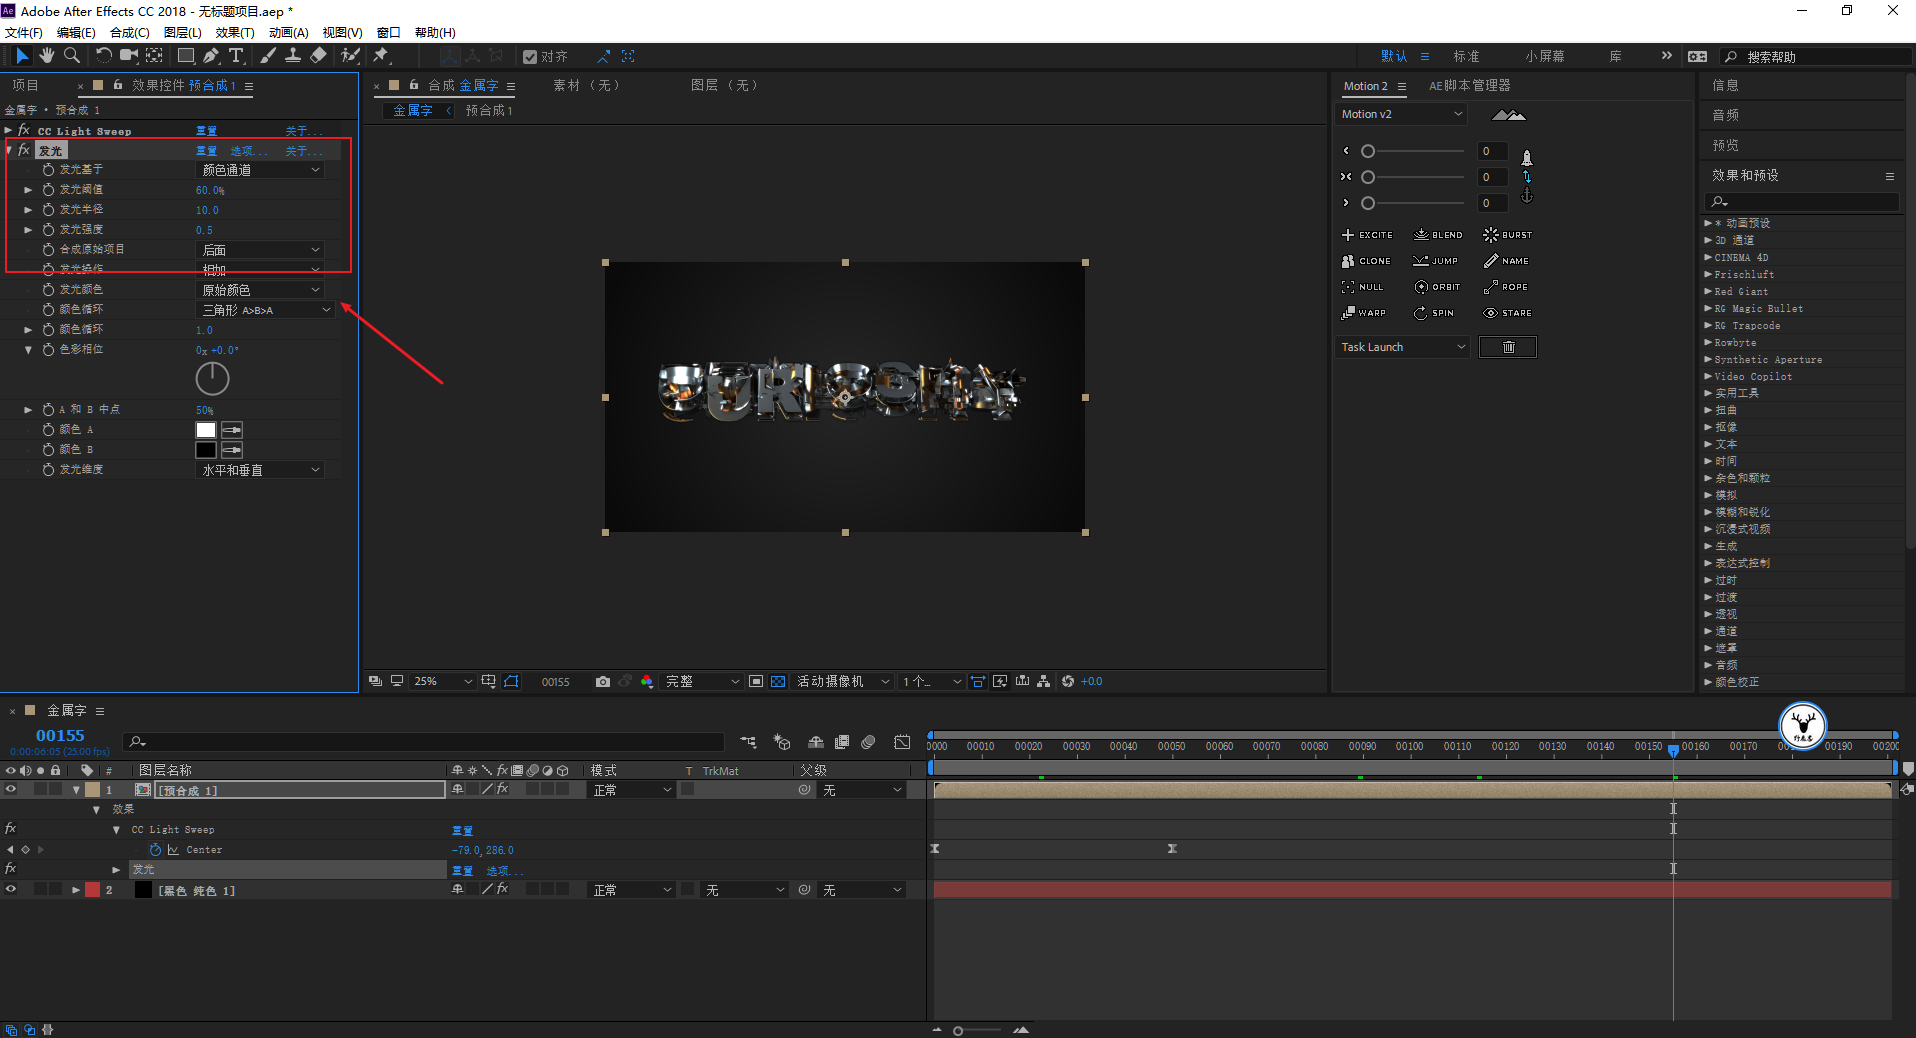Click 选项... link for the 发光 effect
The image size is (1916, 1038).
[249, 151]
